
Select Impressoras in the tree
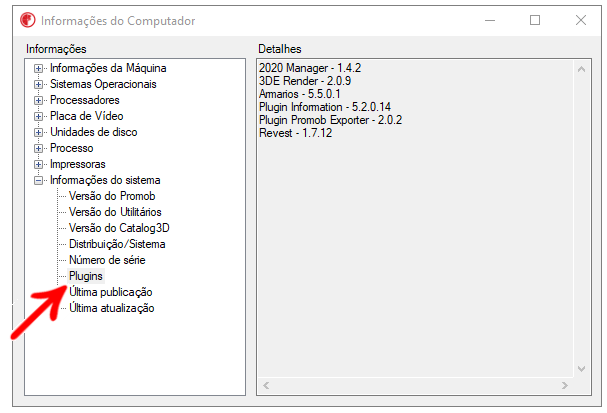[77, 164]
